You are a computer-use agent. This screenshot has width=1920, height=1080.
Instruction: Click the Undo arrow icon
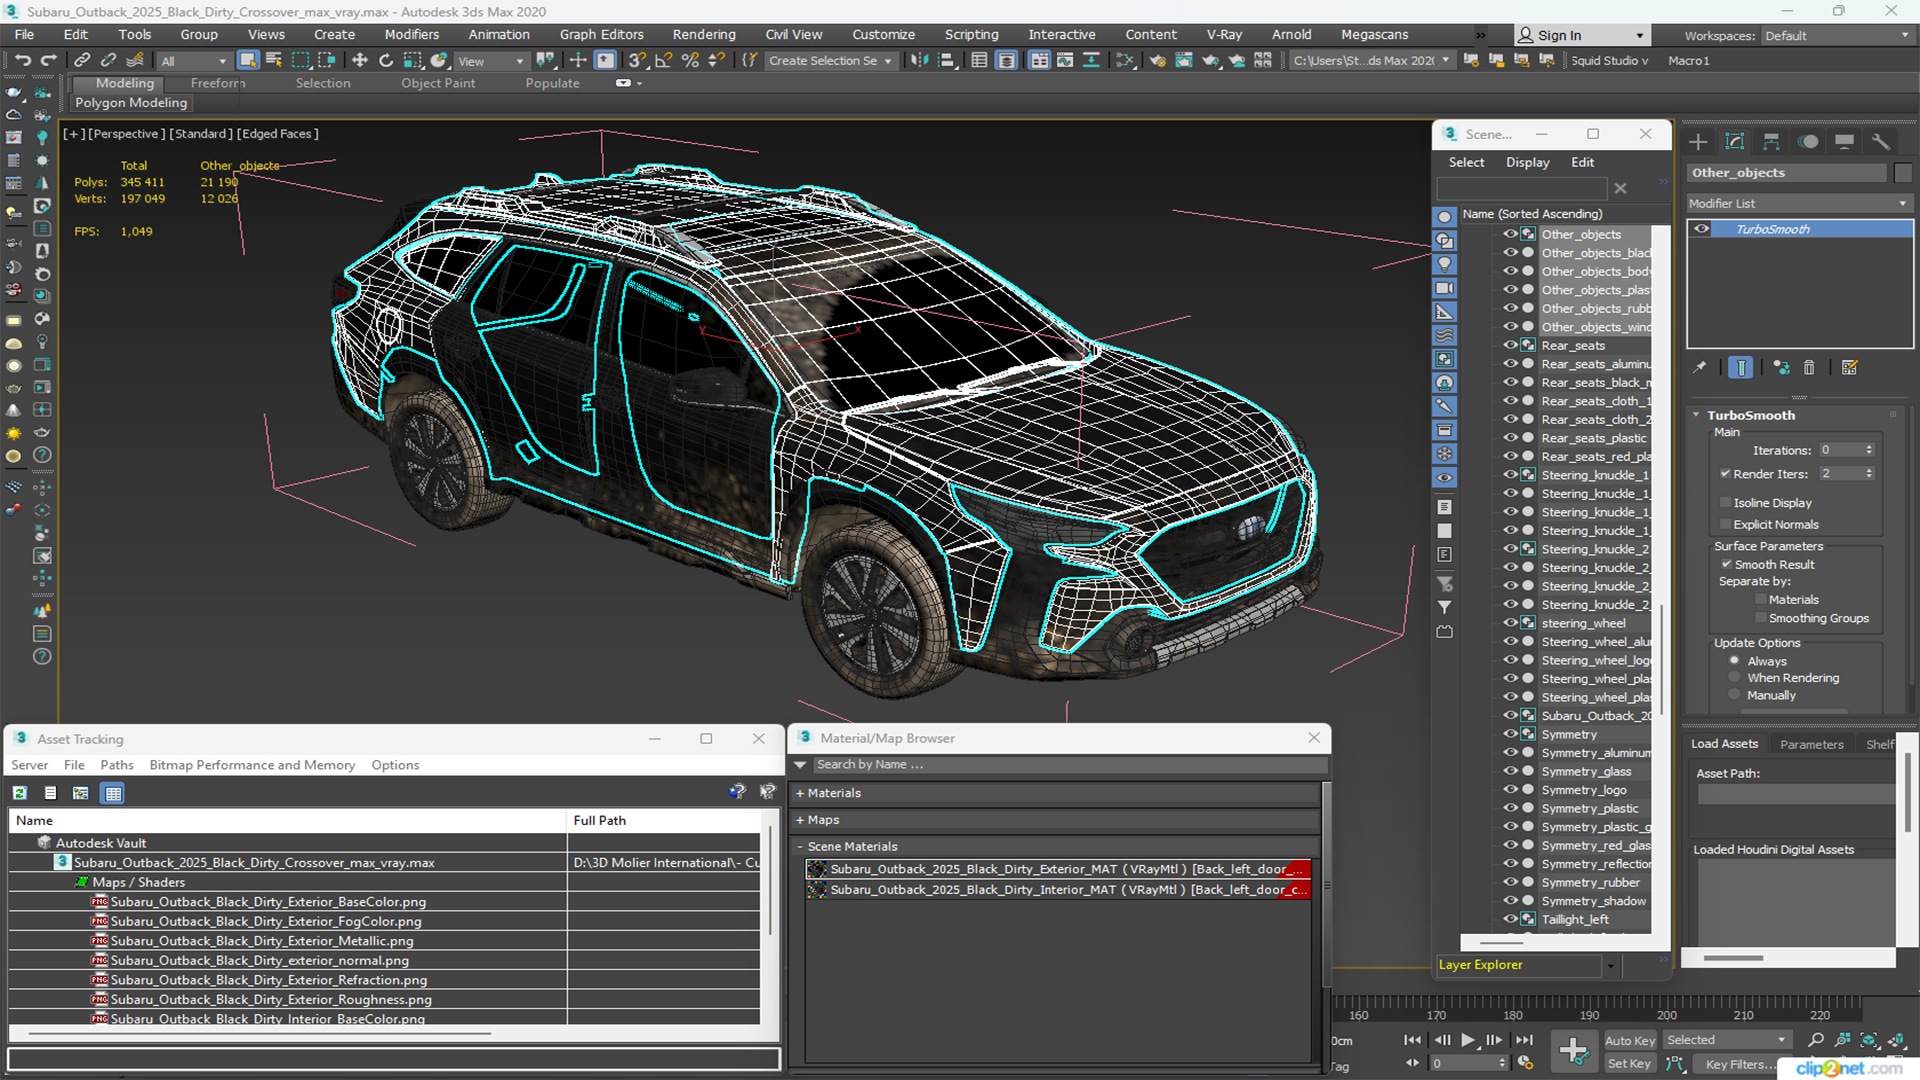click(x=22, y=61)
